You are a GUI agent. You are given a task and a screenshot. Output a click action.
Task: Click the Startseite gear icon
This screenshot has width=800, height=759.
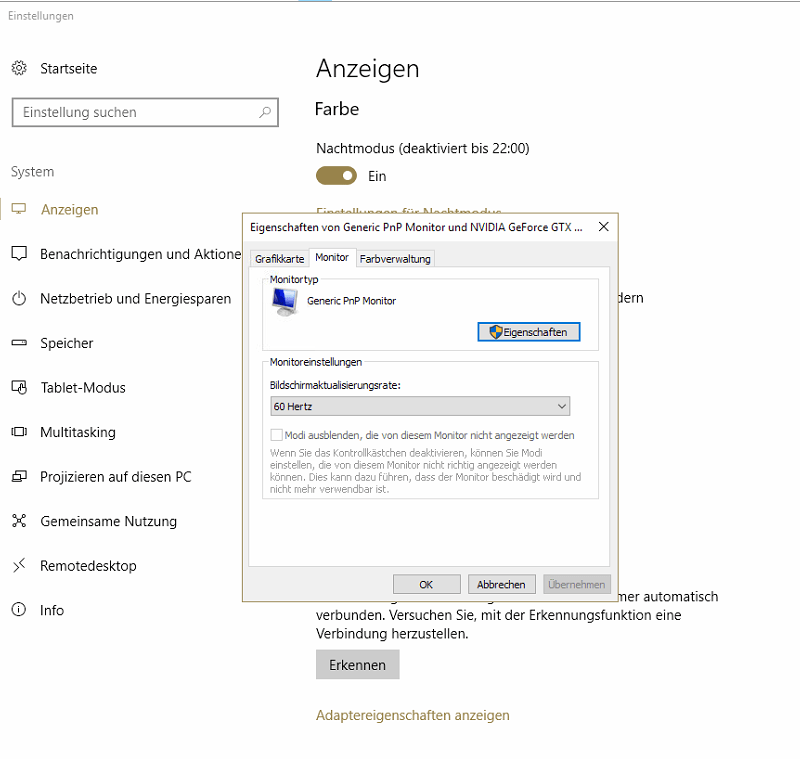tap(19, 68)
